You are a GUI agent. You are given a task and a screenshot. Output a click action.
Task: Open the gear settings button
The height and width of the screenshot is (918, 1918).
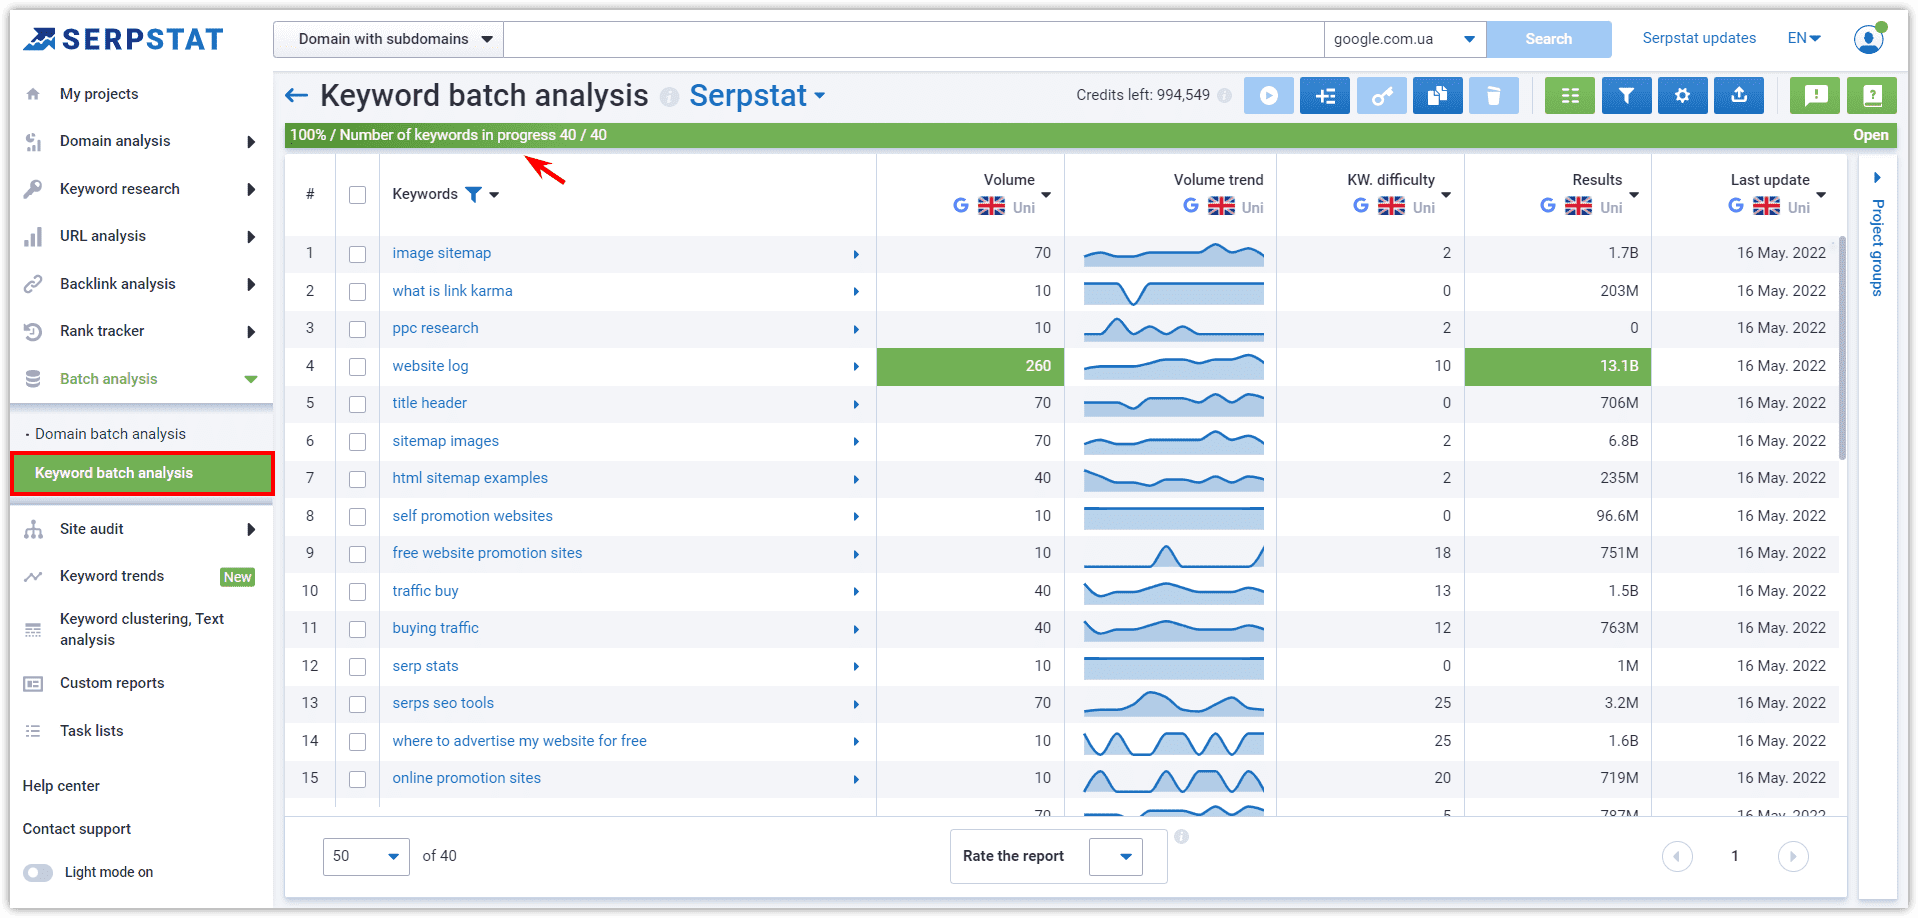pos(1682,96)
